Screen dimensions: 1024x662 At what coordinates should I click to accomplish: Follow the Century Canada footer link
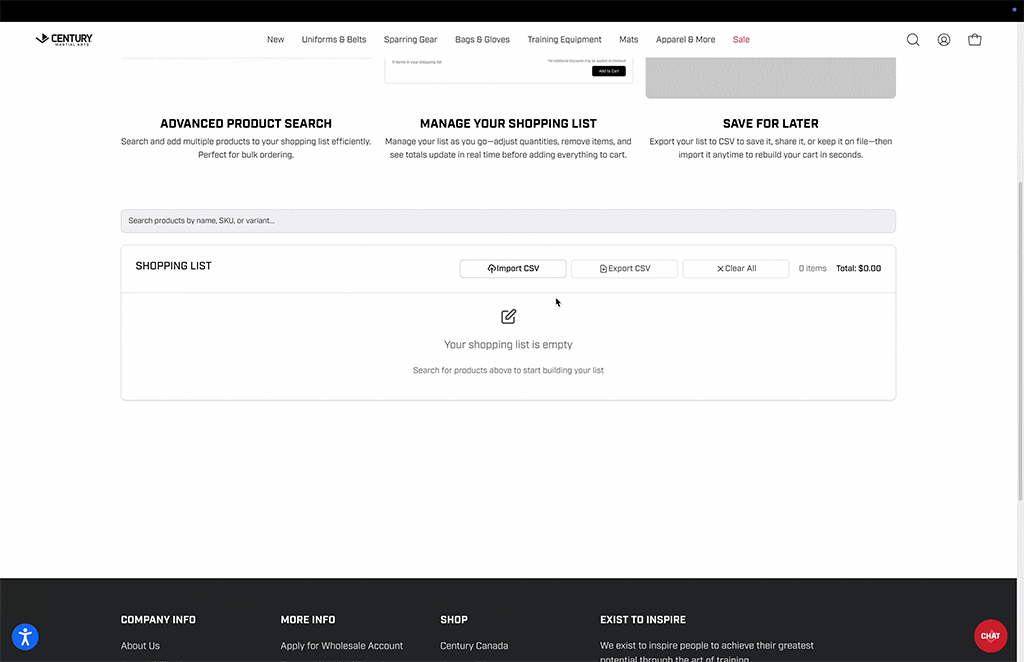click(474, 646)
